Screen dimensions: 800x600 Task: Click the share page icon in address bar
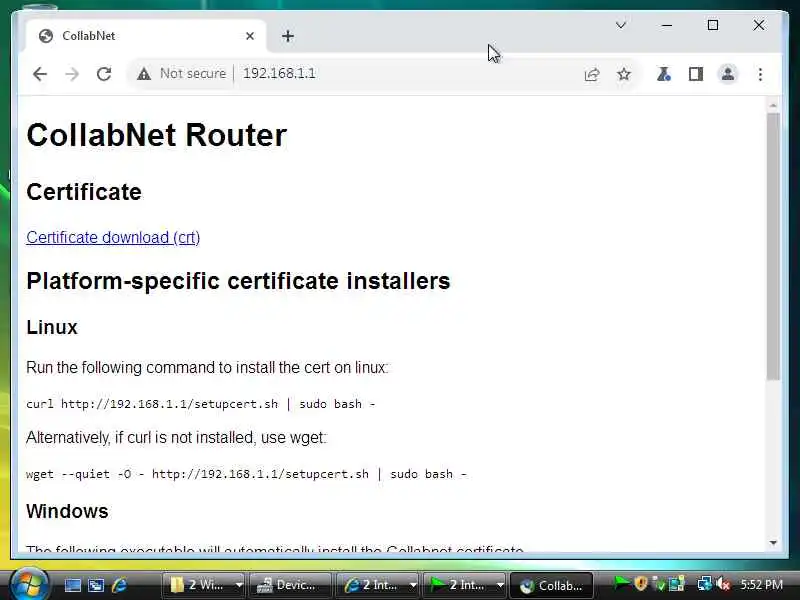[592, 74]
